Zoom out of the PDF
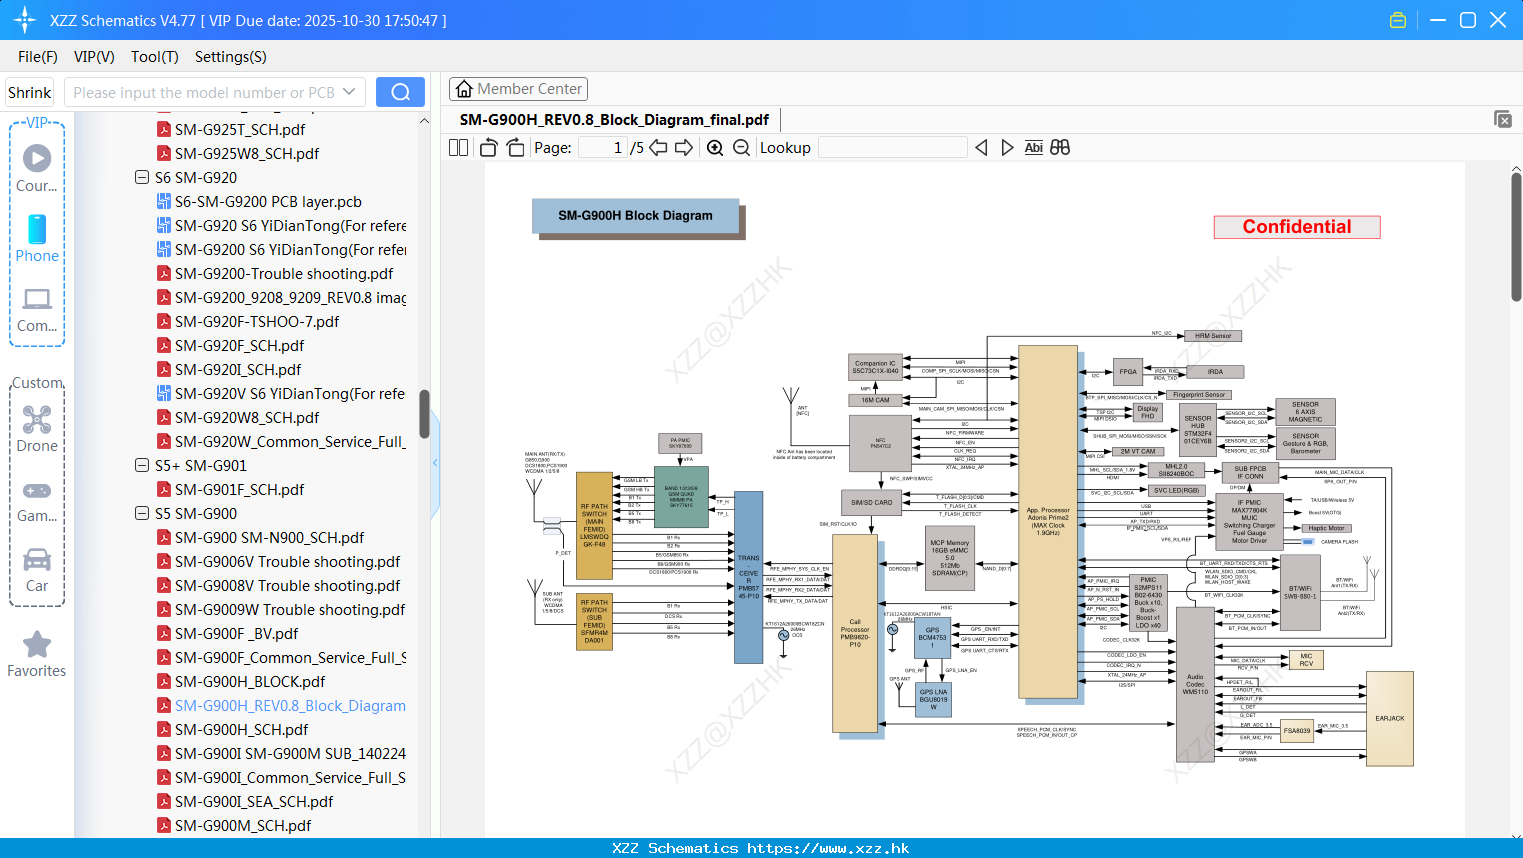The image size is (1523, 858). (x=741, y=147)
